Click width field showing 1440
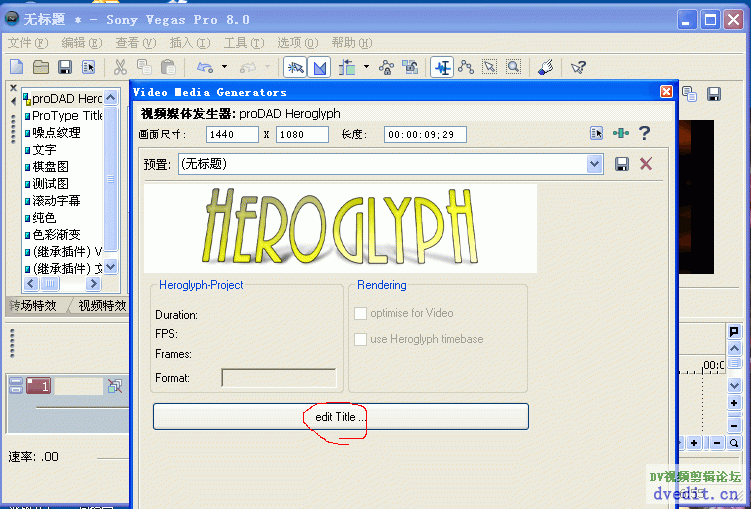 (x=232, y=135)
